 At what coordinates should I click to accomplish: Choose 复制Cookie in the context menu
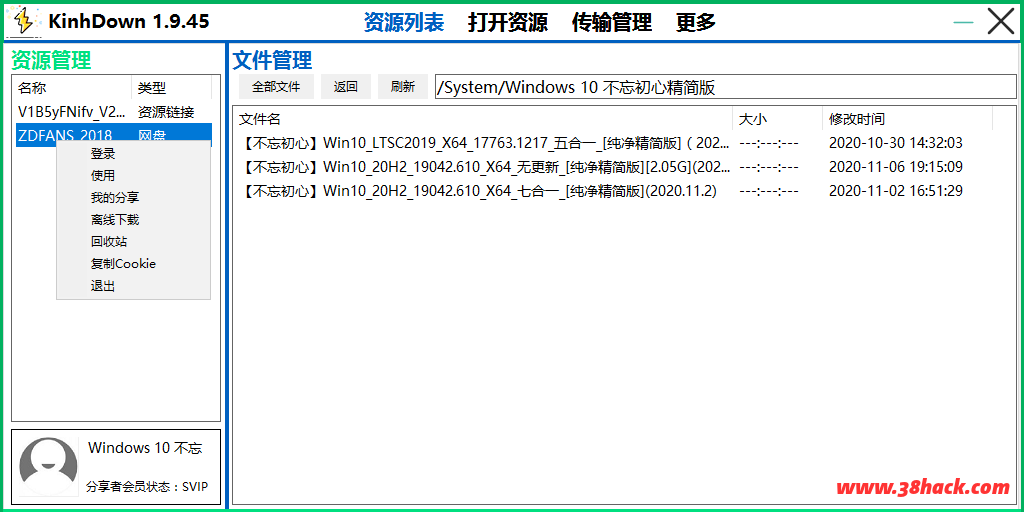(x=123, y=264)
